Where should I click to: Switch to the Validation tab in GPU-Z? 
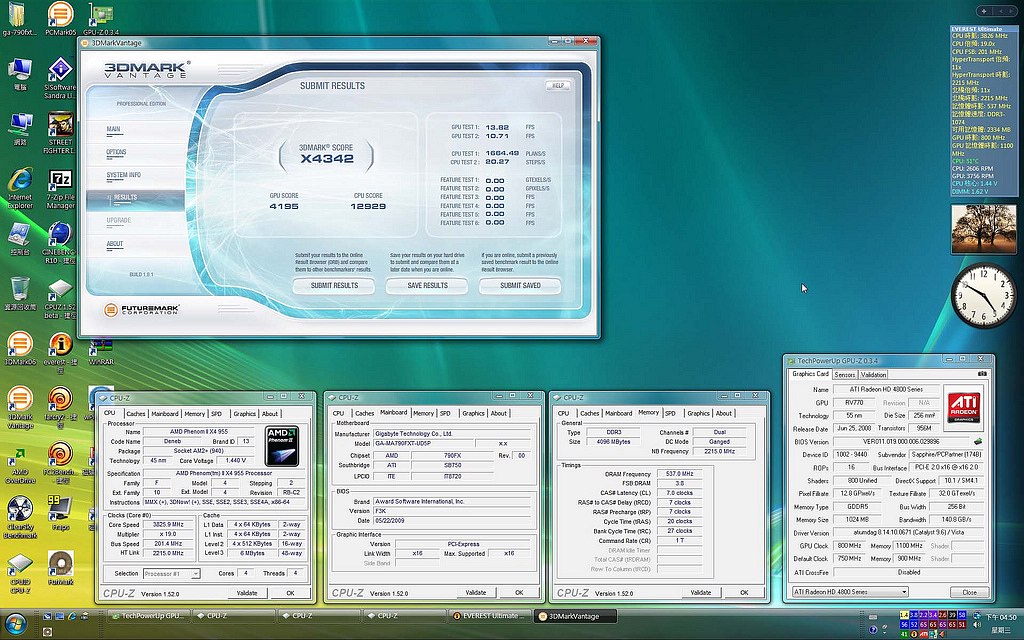click(x=873, y=375)
